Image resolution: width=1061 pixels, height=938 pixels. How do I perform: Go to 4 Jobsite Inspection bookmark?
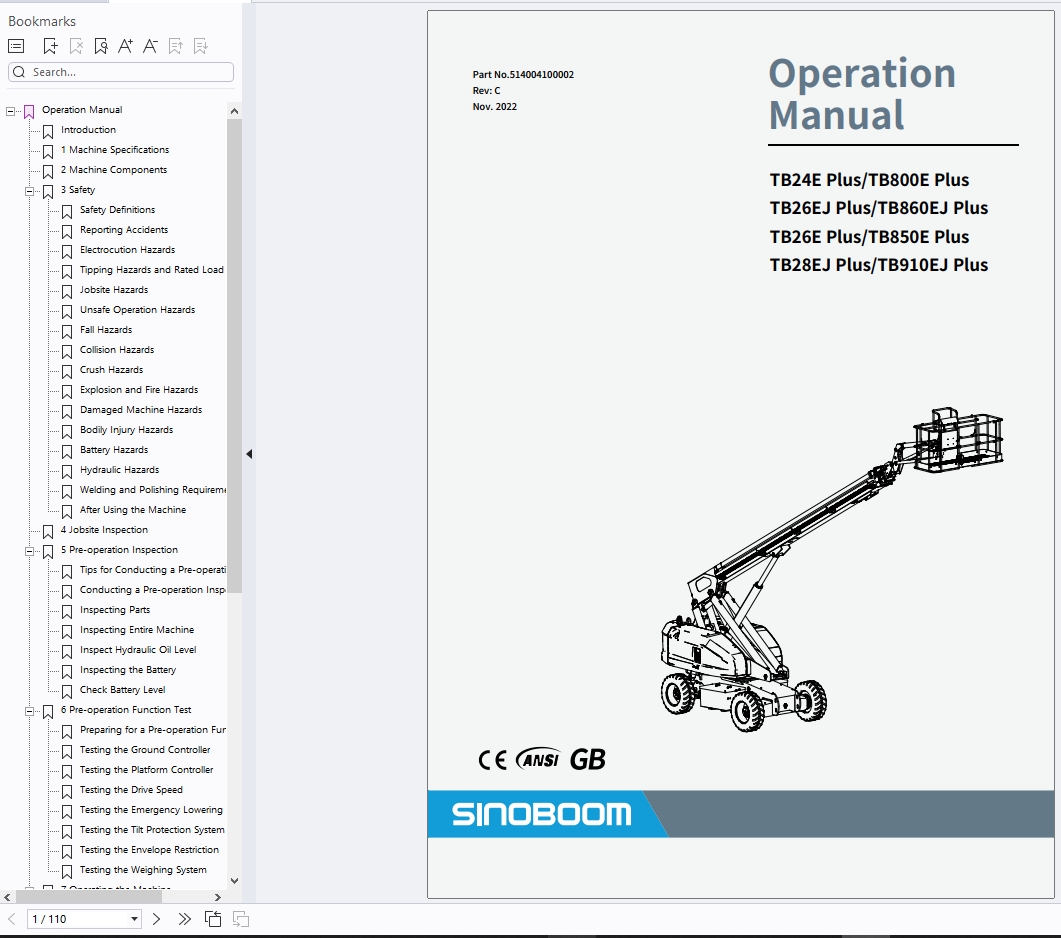(104, 530)
